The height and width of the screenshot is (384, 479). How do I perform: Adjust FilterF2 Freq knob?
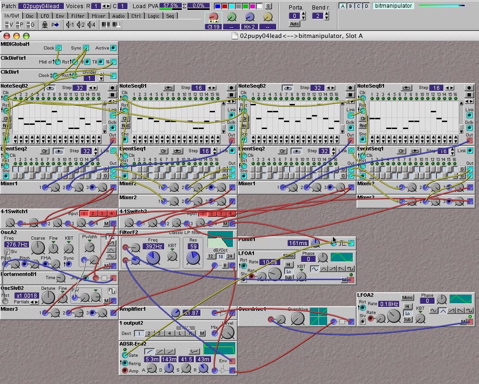[x=153, y=258]
